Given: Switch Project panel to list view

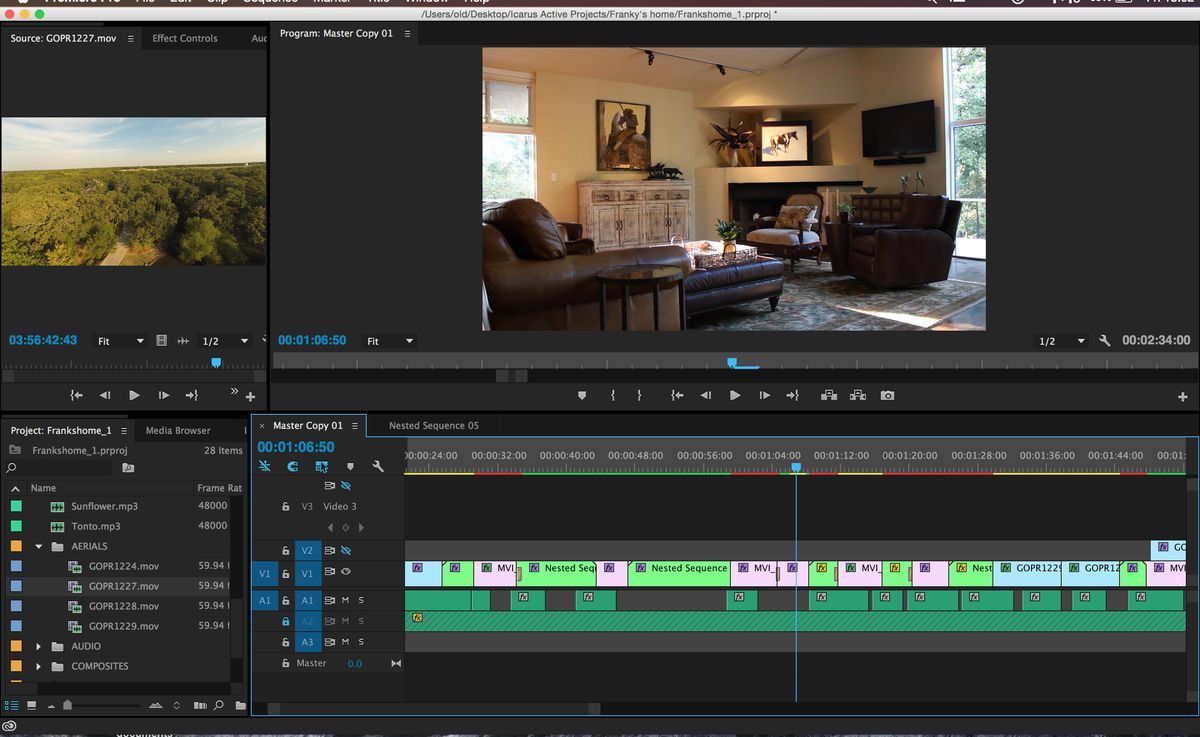Looking at the screenshot, I should pyautogui.click(x=12, y=705).
